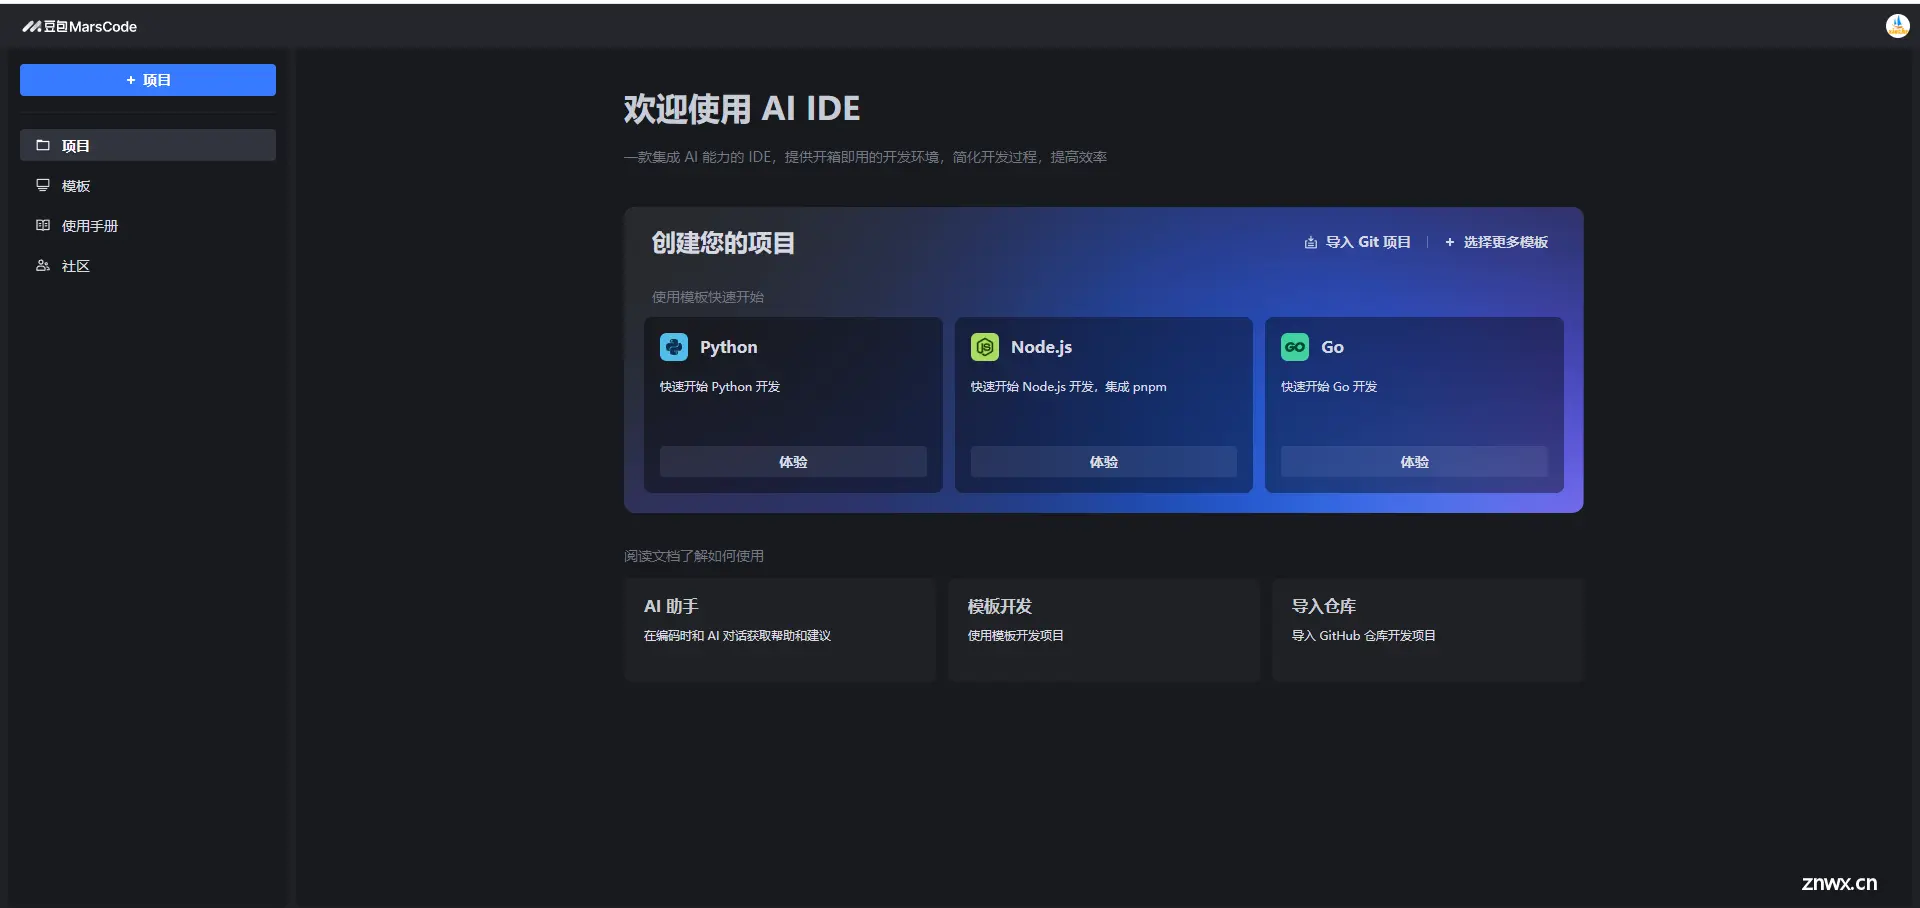Image resolution: width=1920 pixels, height=908 pixels.
Task: Click 体验 button on Python card
Action: click(793, 462)
